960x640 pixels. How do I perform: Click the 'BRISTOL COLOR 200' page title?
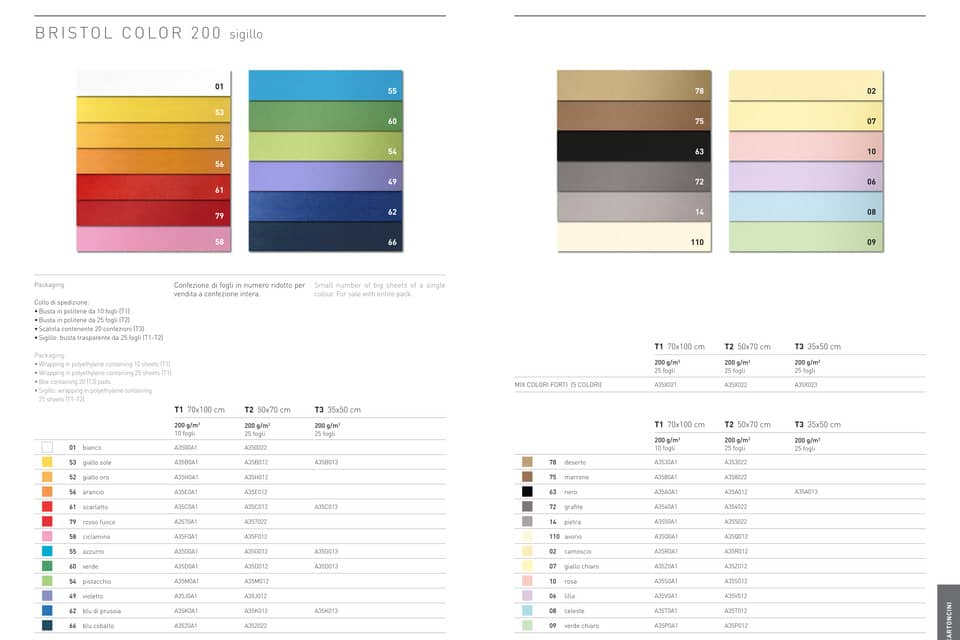128,33
